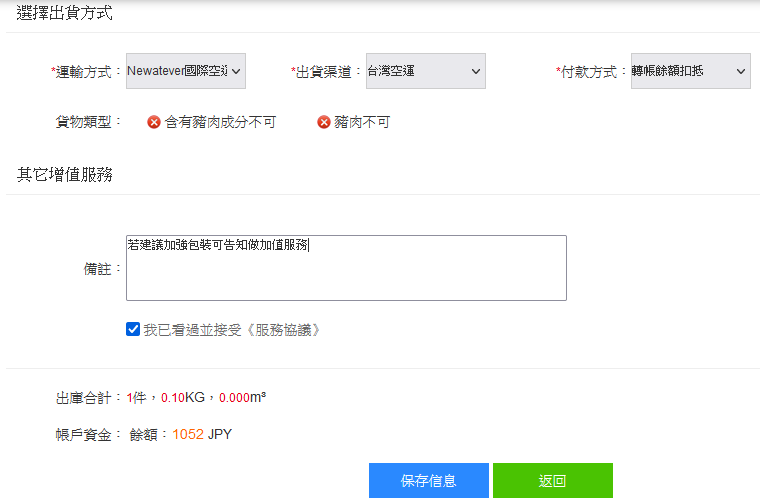Click inside the 備註 remarks text box
This screenshot has height=504, width=760.
pos(346,268)
